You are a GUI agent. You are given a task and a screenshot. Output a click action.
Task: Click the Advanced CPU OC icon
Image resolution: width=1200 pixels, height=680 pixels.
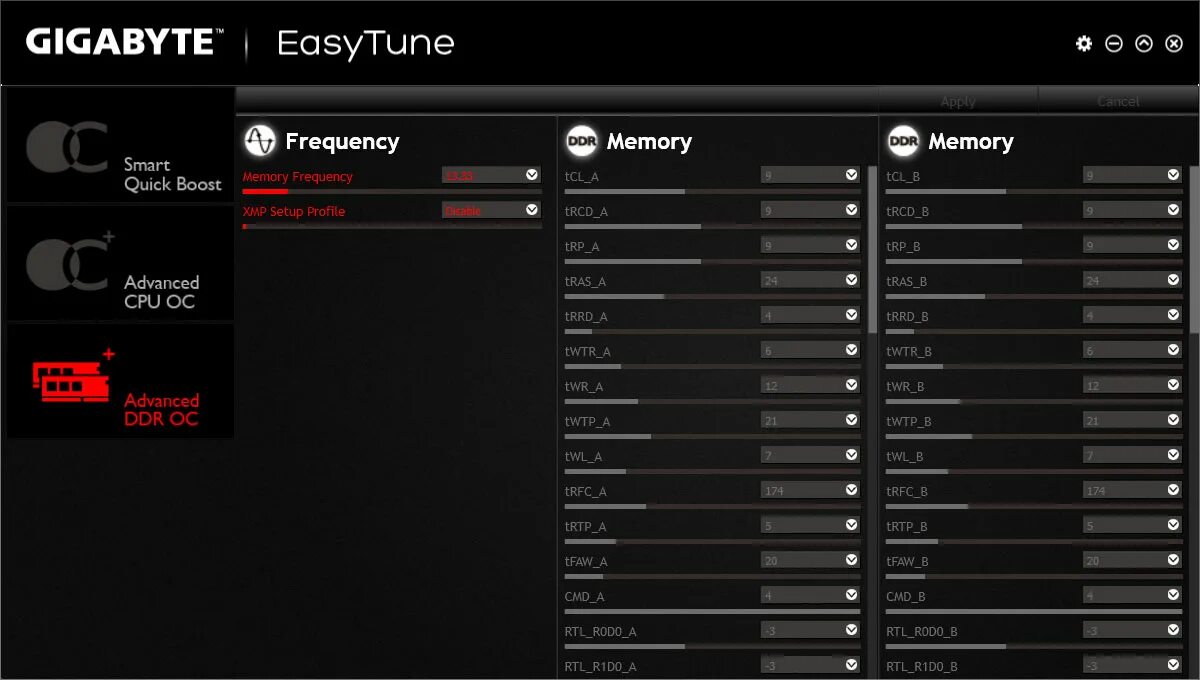pyautogui.click(x=70, y=262)
